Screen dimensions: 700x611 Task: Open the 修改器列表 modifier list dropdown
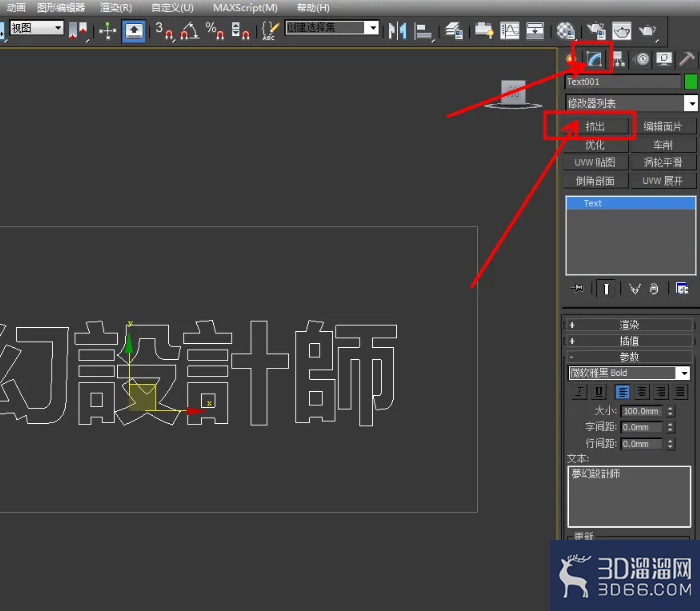[x=631, y=104]
